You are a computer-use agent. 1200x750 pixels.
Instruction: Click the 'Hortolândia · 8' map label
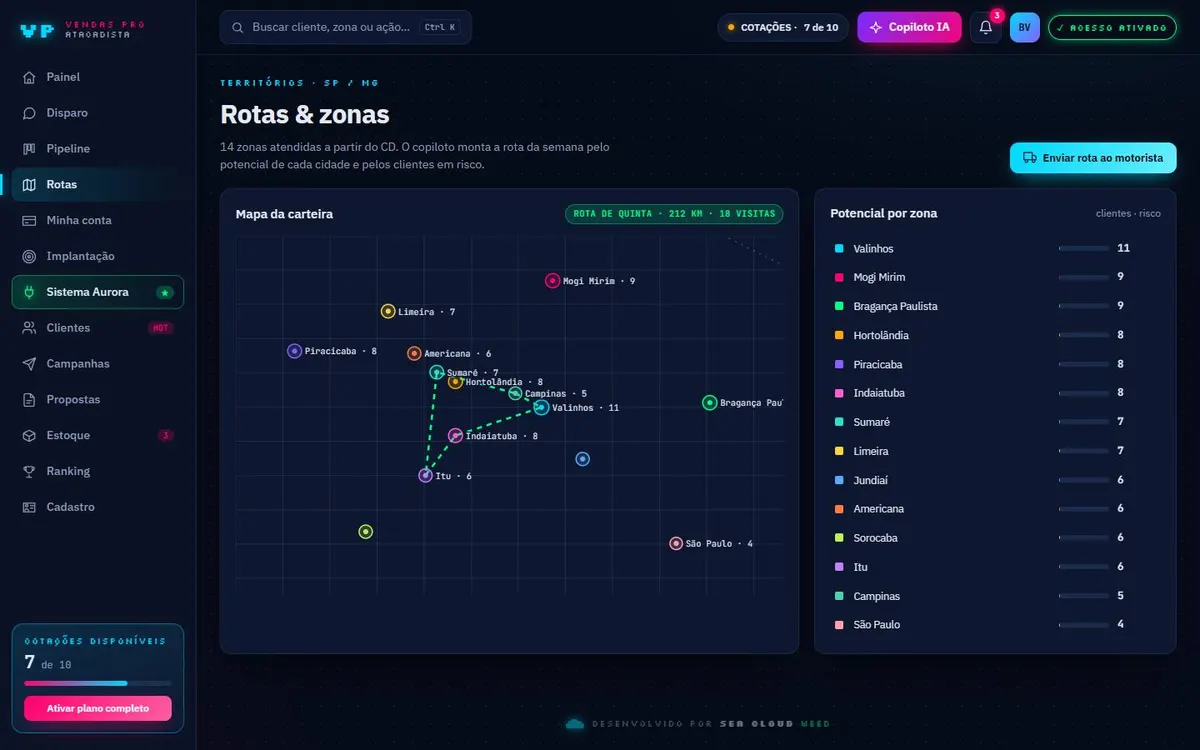pos(504,382)
